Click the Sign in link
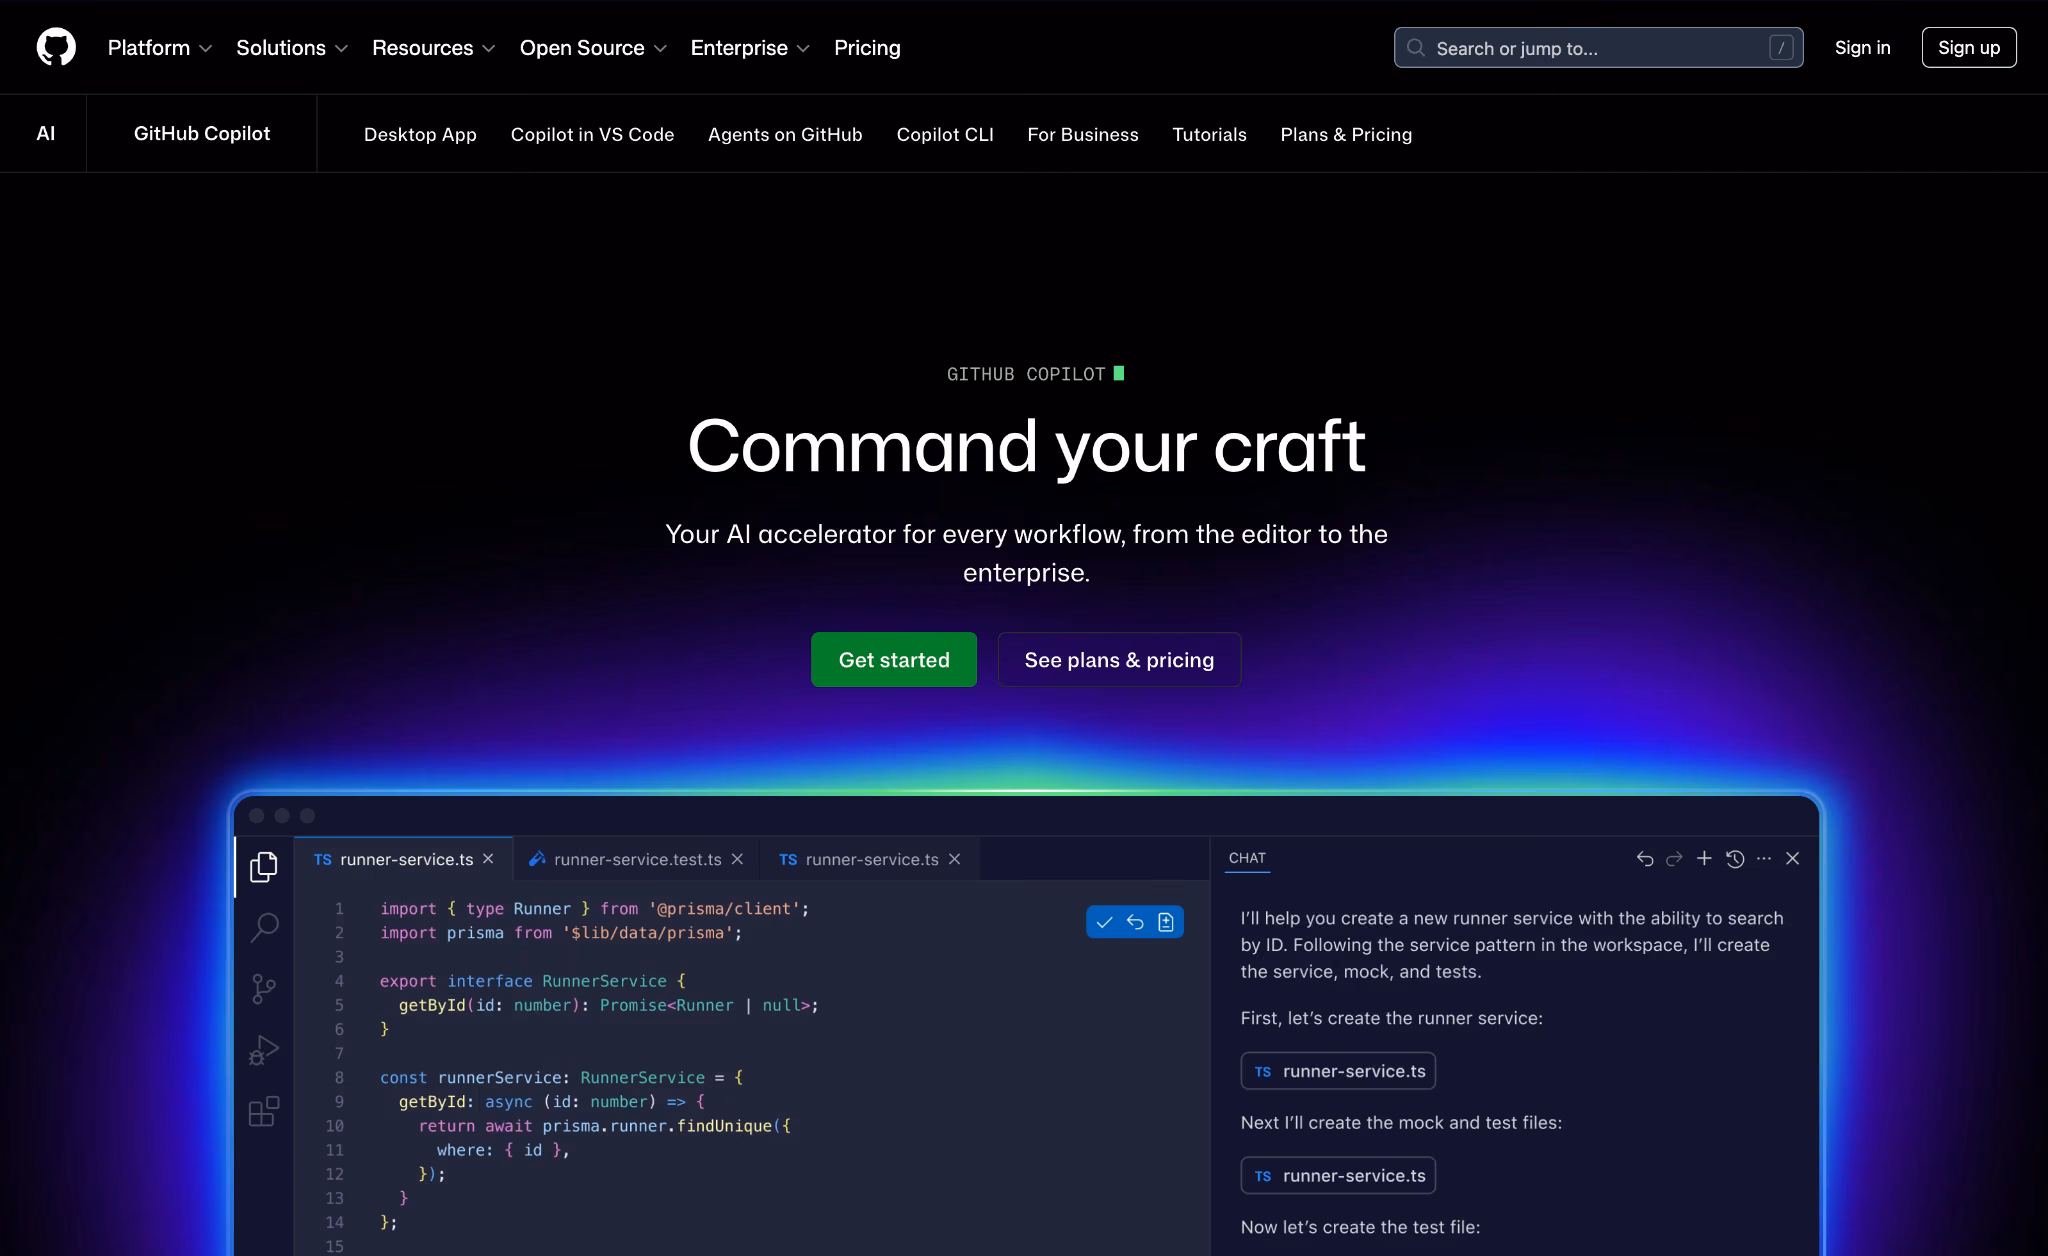 point(1862,48)
